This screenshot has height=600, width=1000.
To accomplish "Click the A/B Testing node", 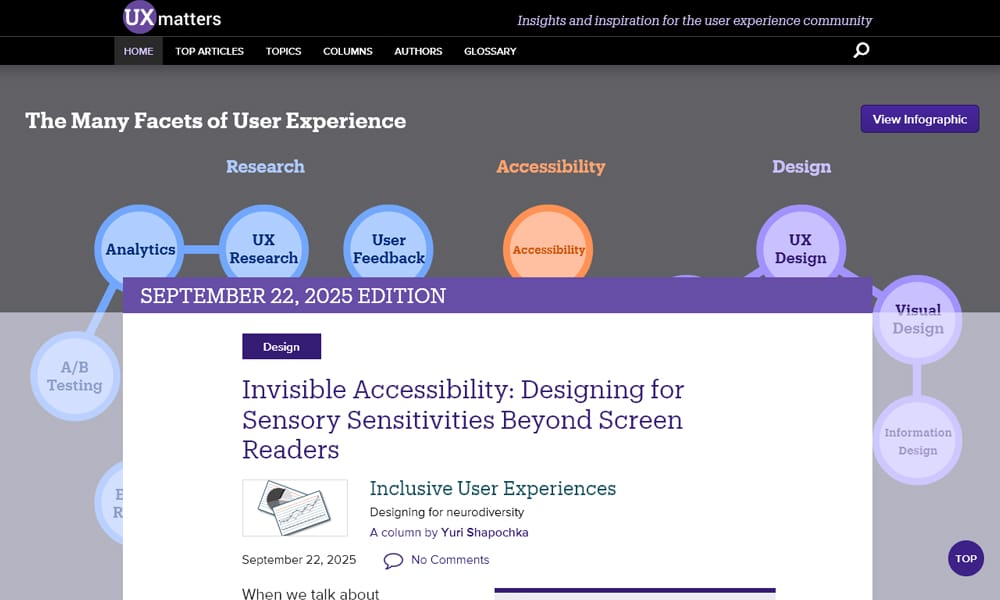I will click(x=76, y=377).
